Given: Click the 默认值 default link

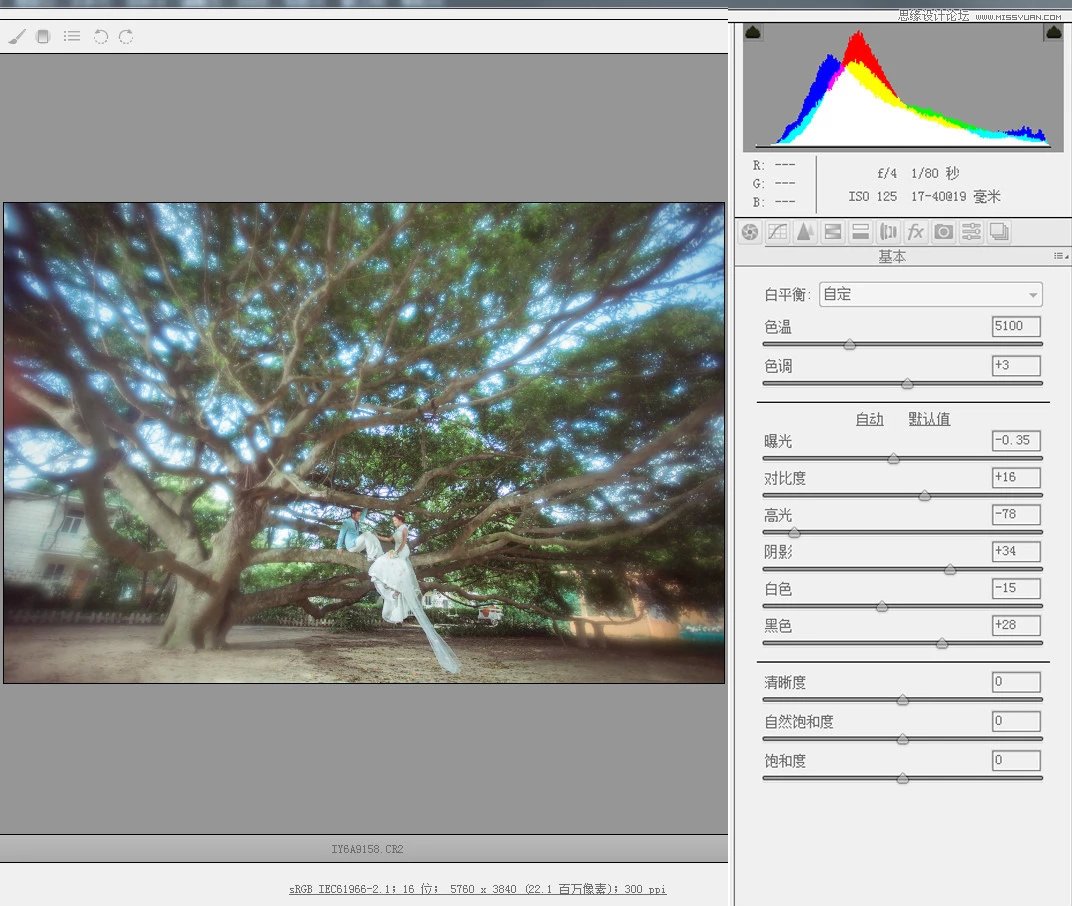Looking at the screenshot, I should 929,418.
